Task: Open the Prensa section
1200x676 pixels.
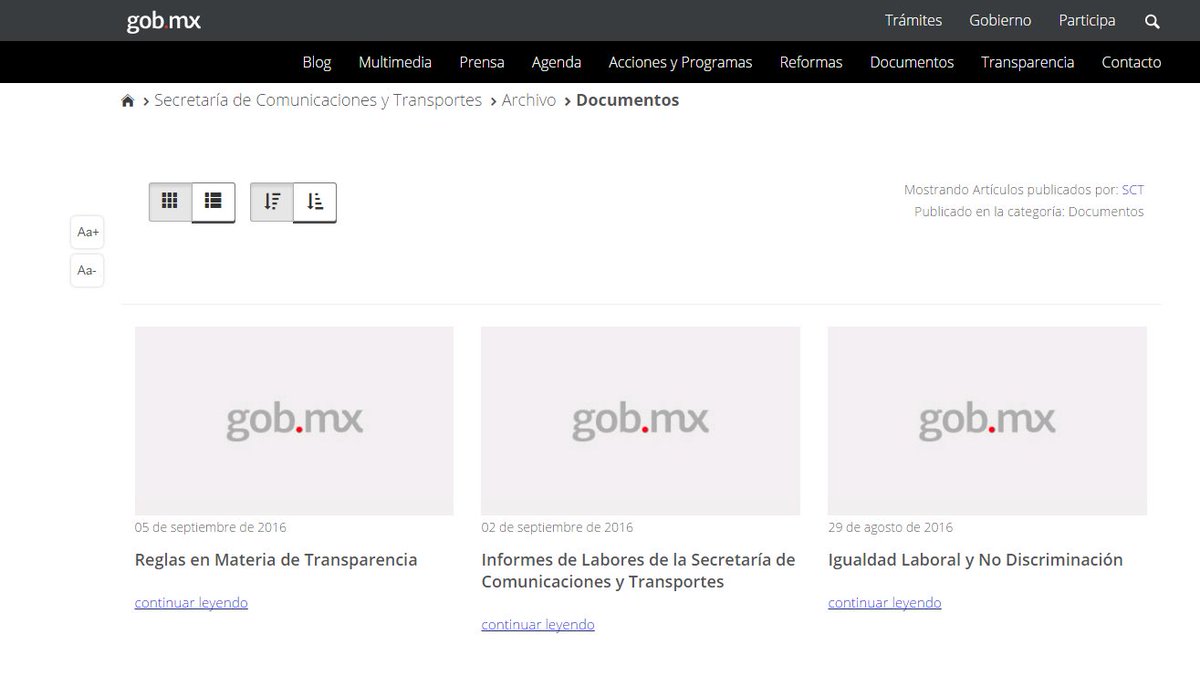Action: [482, 62]
